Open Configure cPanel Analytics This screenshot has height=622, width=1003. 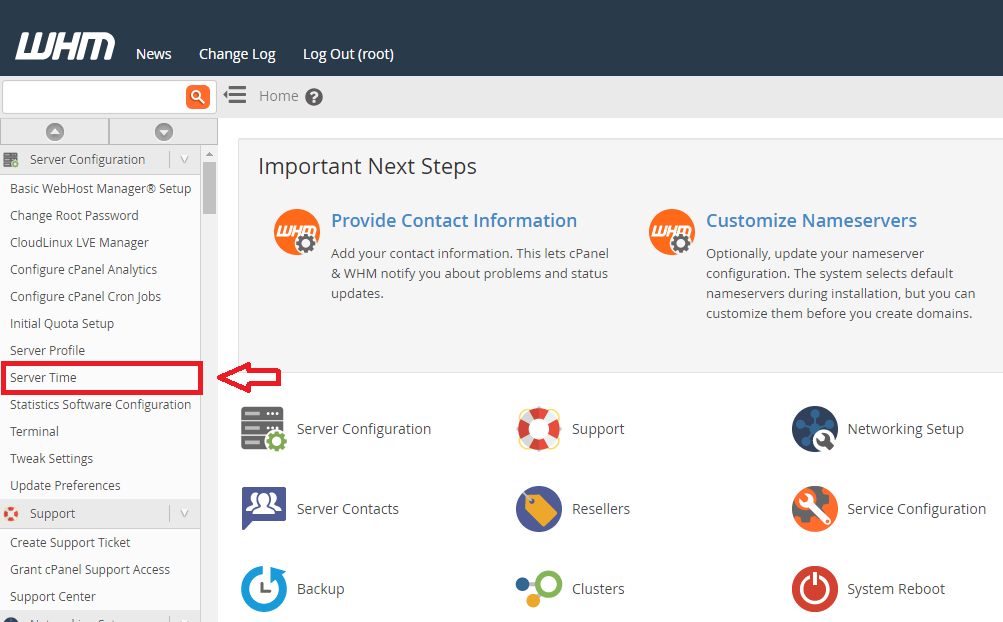pos(83,269)
